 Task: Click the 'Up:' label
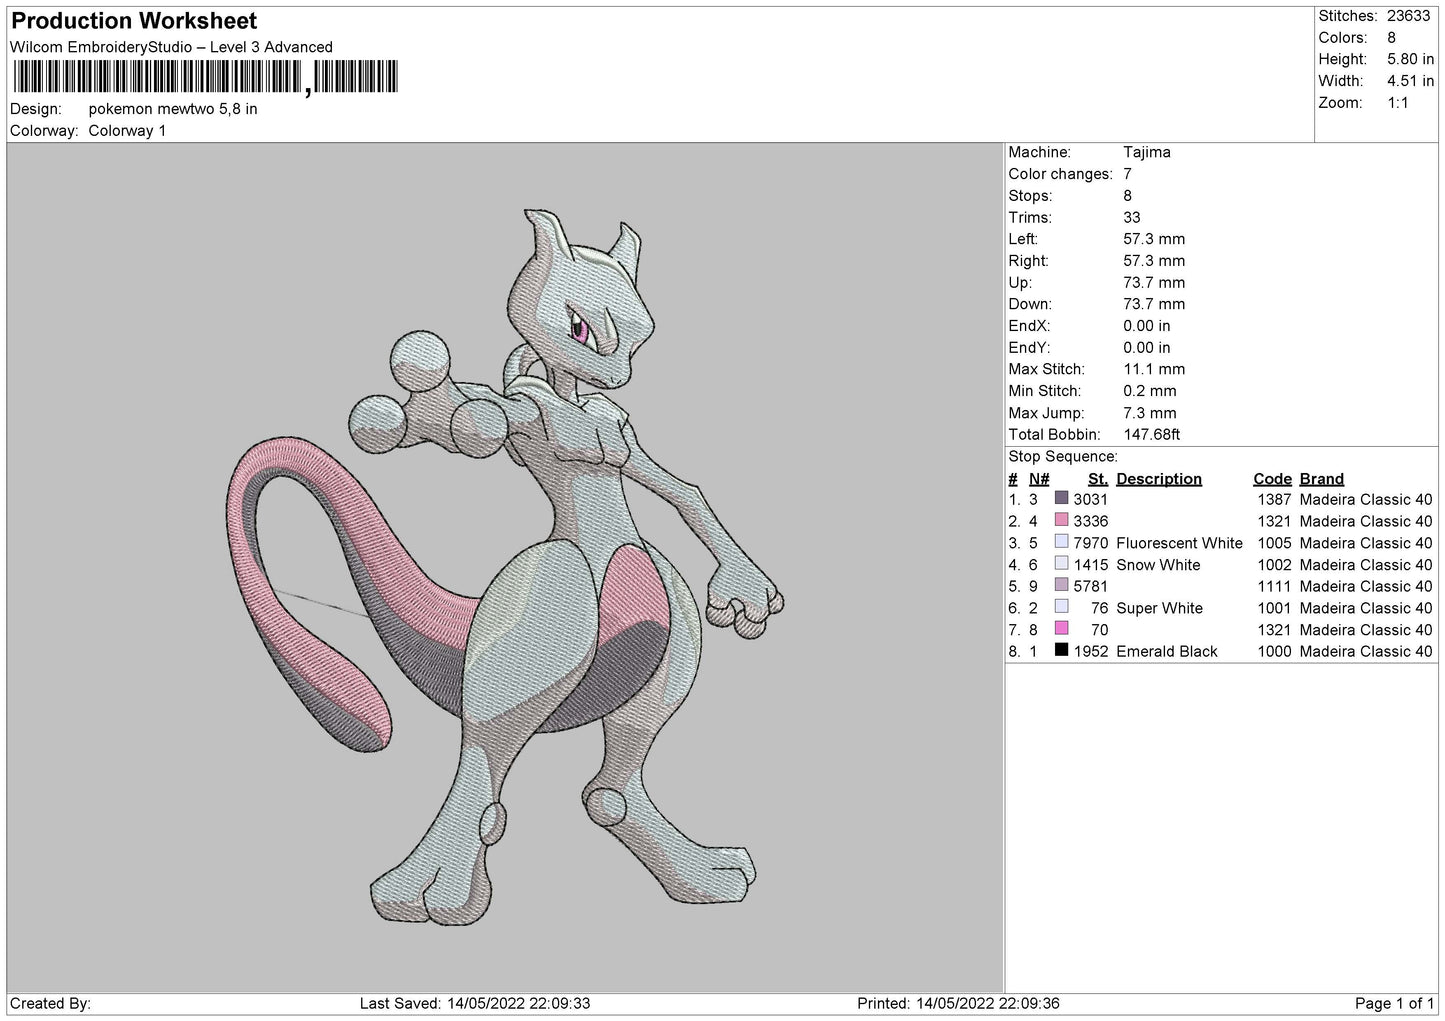(x=1020, y=283)
